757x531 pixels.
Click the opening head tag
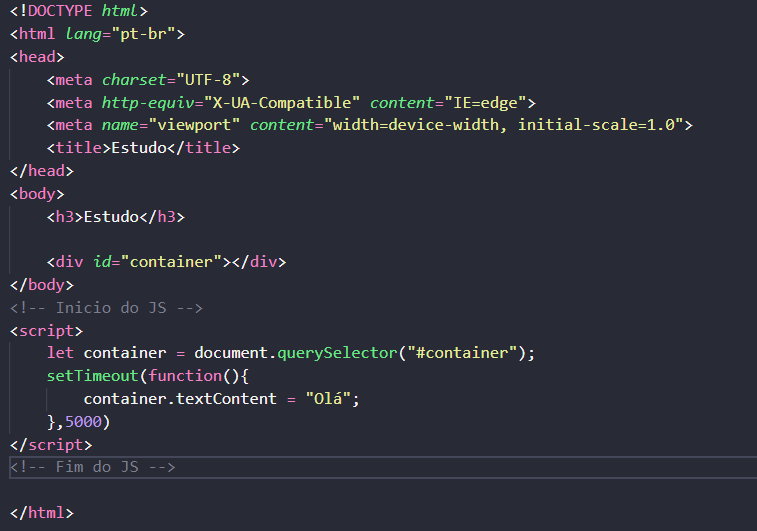pos(37,57)
